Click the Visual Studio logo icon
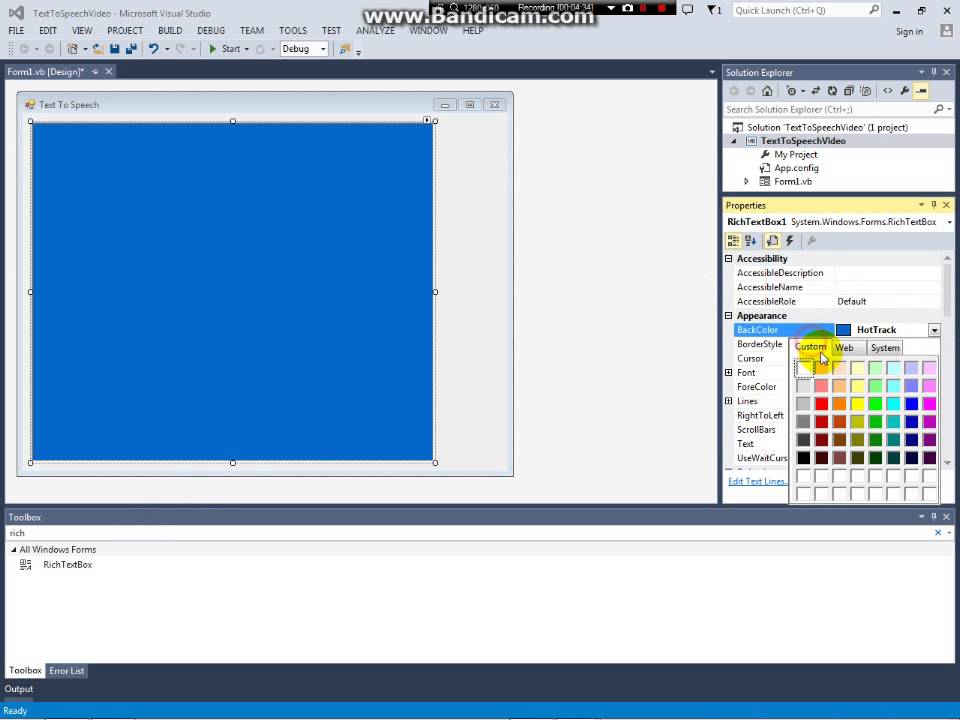This screenshot has height=720, width=960. pos(17,13)
